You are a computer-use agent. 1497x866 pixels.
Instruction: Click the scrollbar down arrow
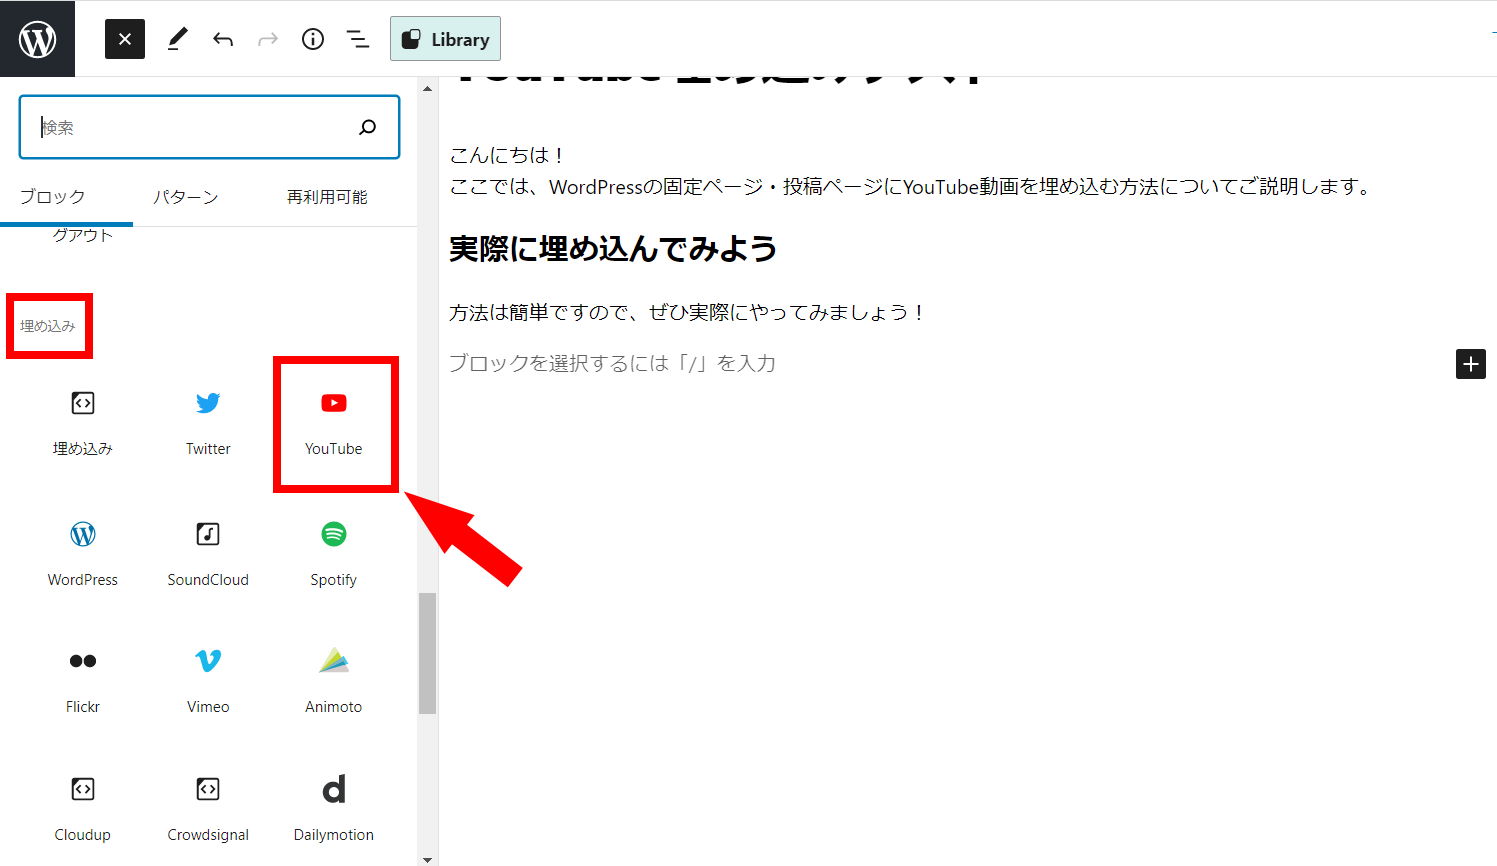(427, 858)
